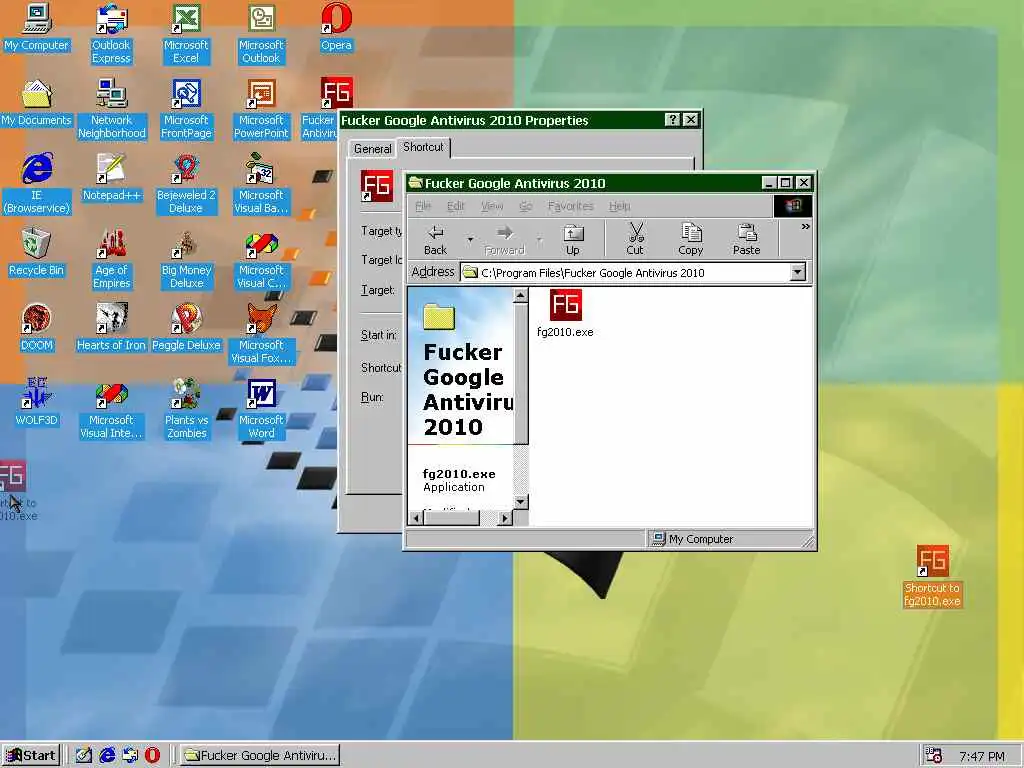Click the Forward toolbar button
The image size is (1024, 768).
pos(504,240)
